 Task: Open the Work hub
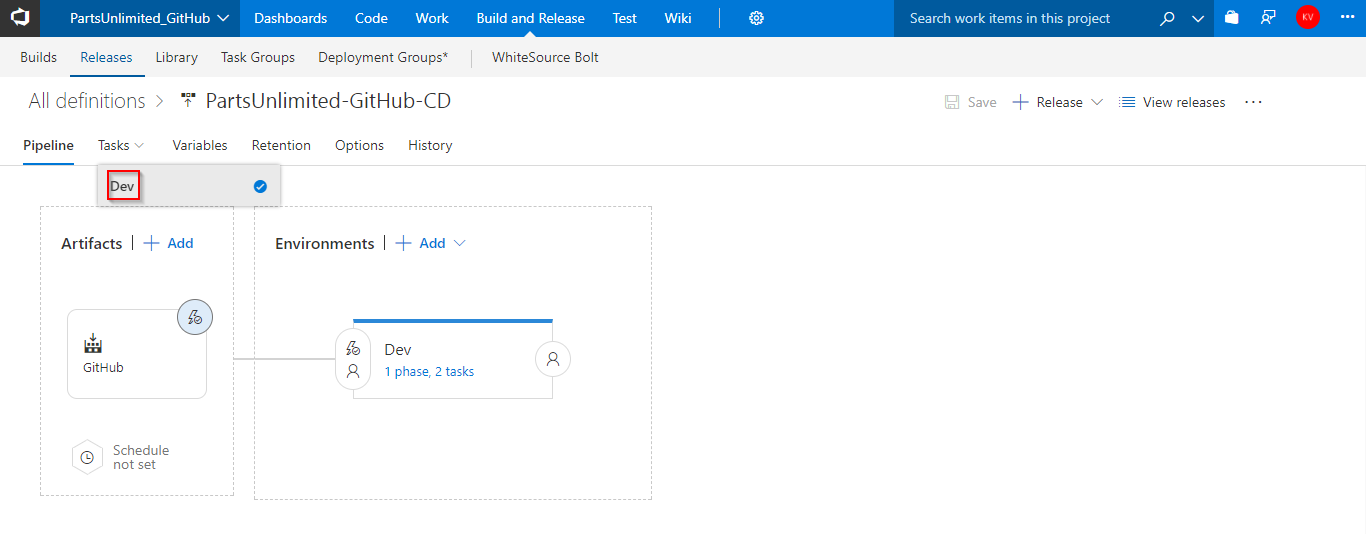[x=432, y=18]
